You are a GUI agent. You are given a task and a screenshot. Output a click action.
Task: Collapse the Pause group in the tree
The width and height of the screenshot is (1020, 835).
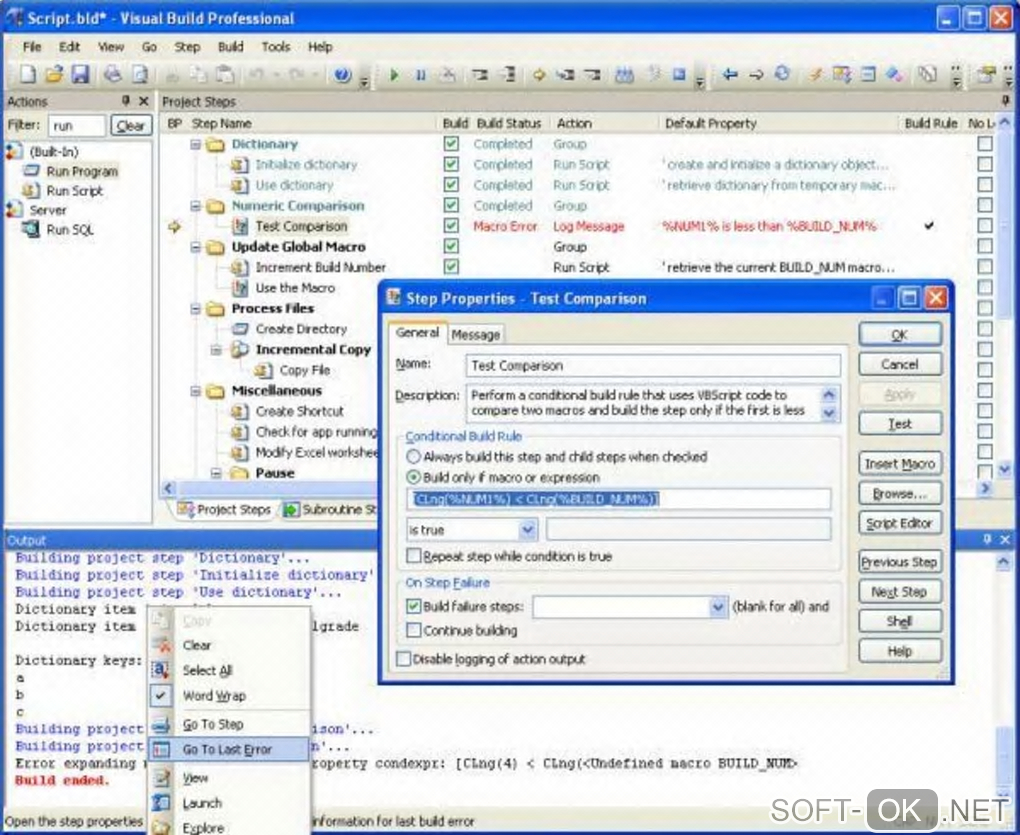click(216, 473)
